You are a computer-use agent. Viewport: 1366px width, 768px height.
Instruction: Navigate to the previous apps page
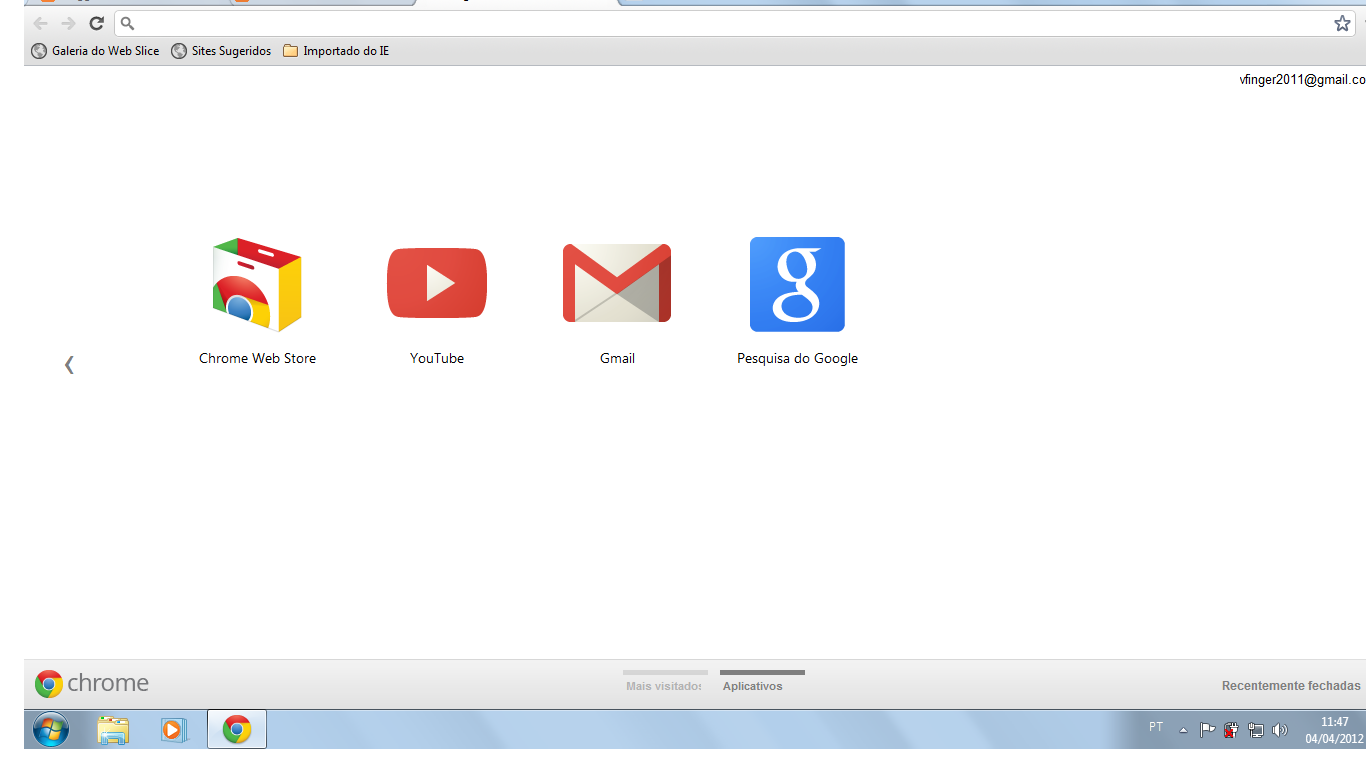coord(69,364)
